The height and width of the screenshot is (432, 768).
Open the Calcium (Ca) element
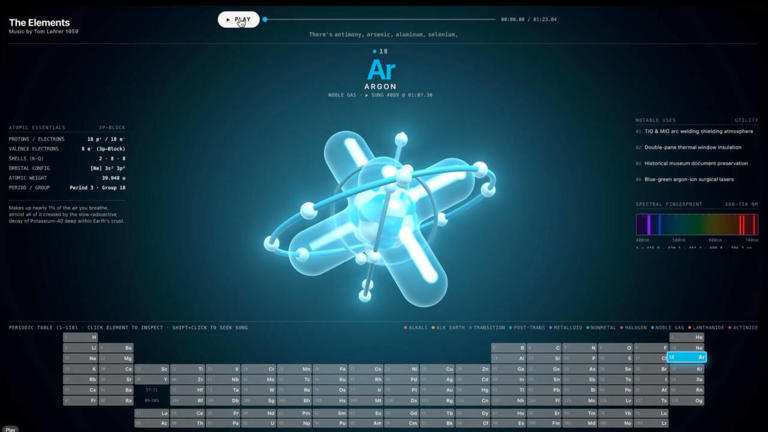click(116, 369)
